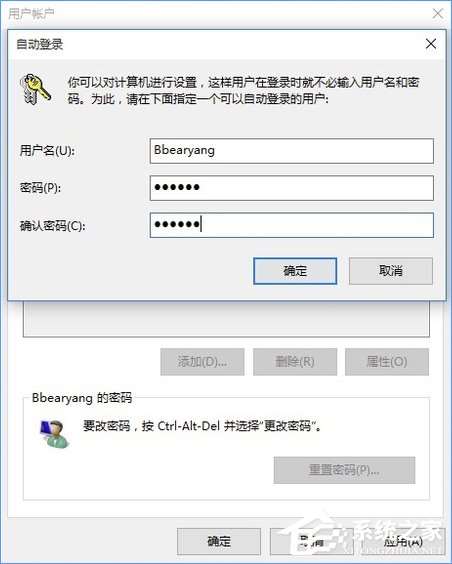
Task: Click the bottom cancel button in 用户帐户
Action: 311,541
